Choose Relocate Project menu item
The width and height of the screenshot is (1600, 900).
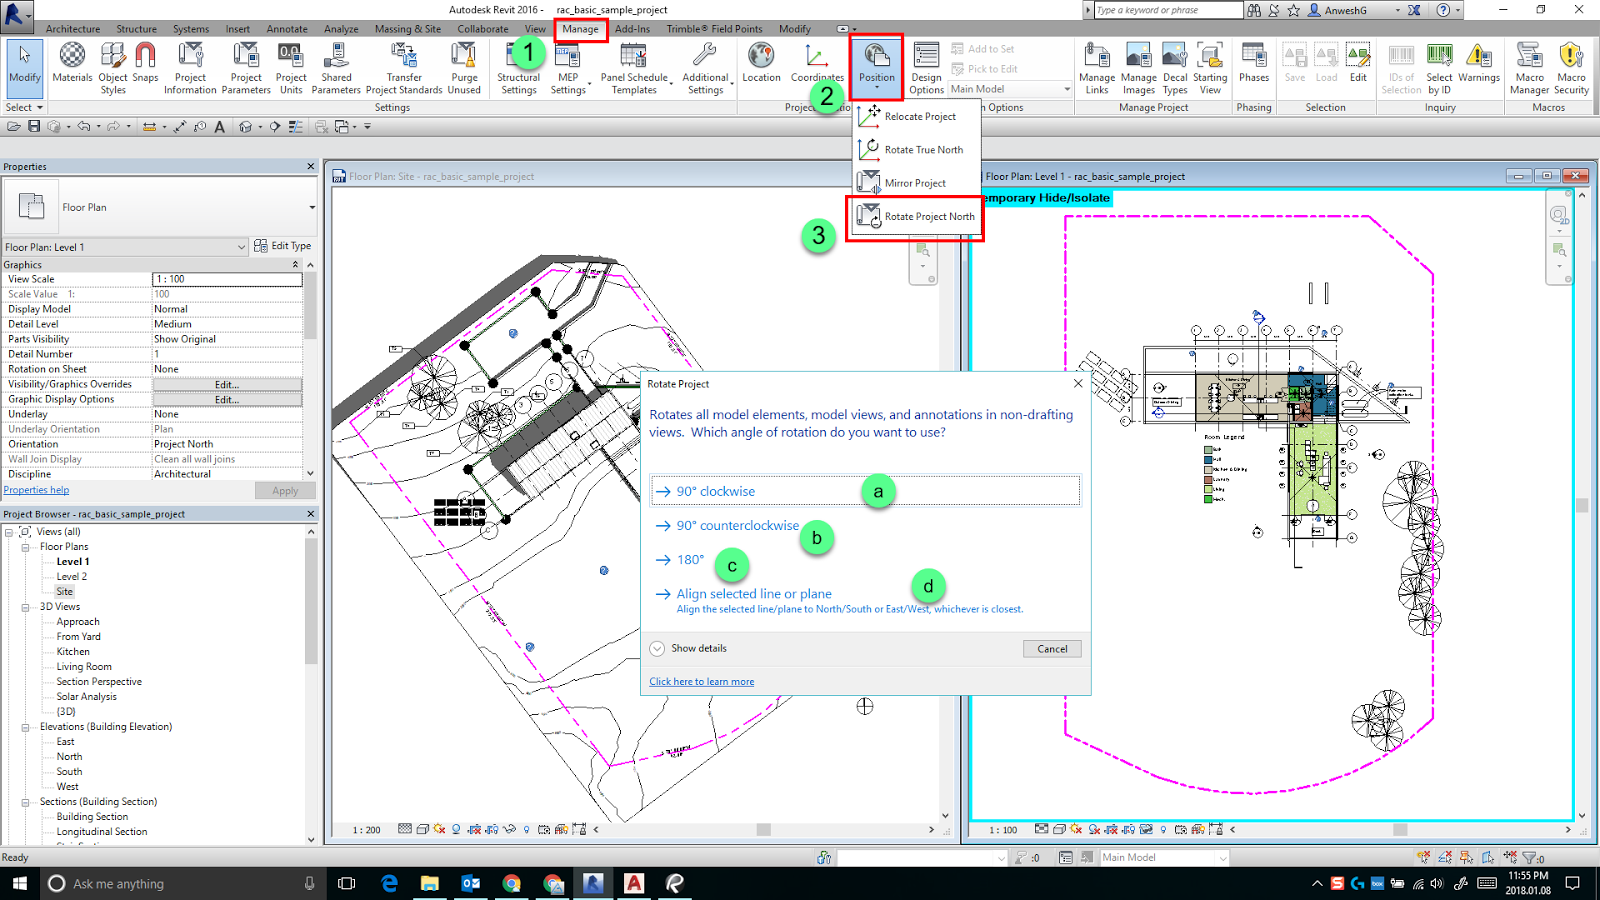click(918, 116)
